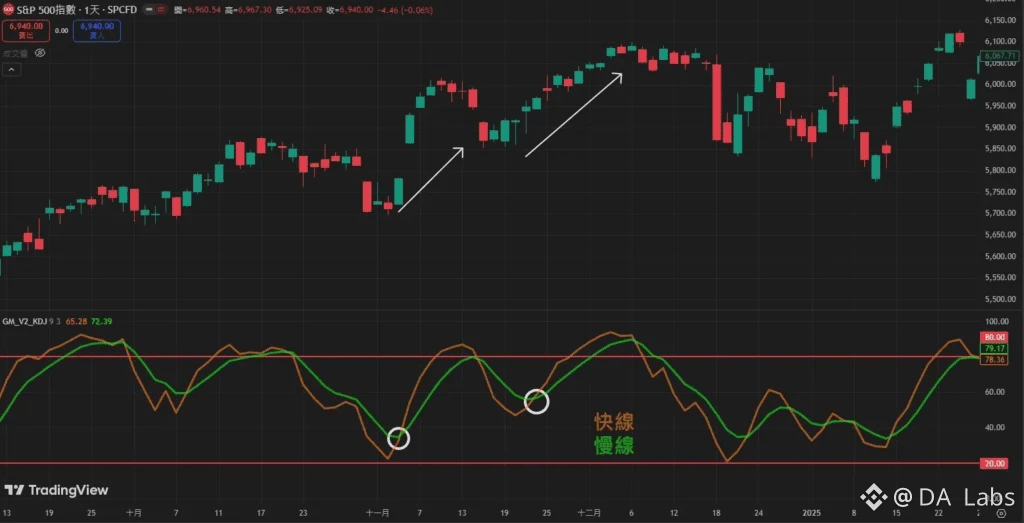Screen dimensions: 1024x523
Task: Click the orange 65.28 KDJ legend value
Action: pyautogui.click(x=78, y=322)
